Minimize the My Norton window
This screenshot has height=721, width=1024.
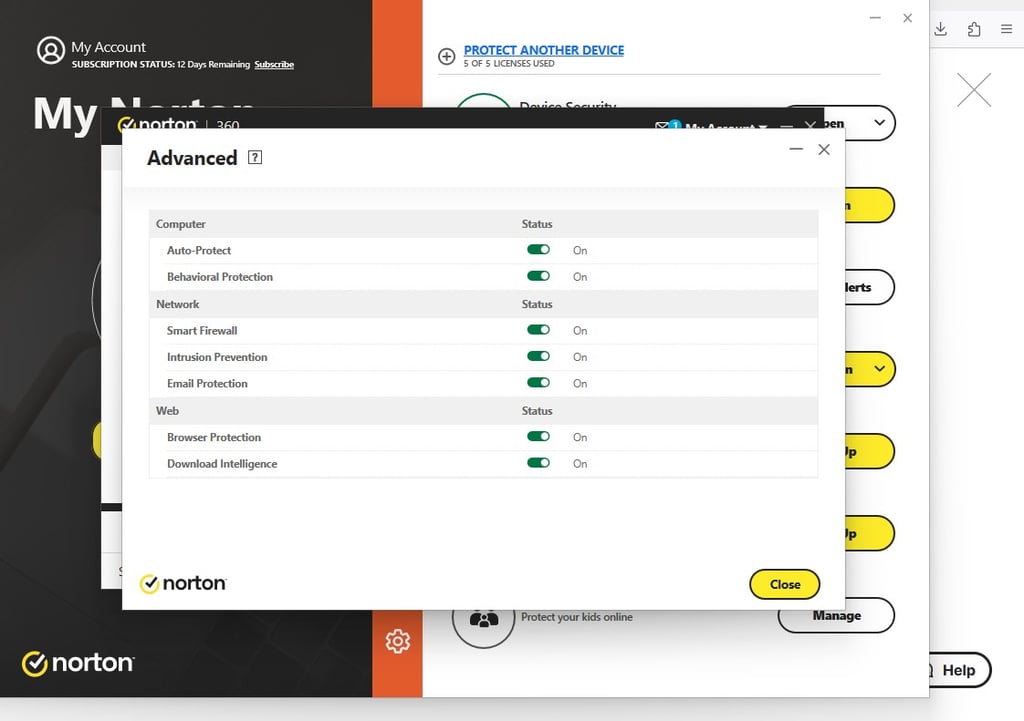click(x=875, y=18)
